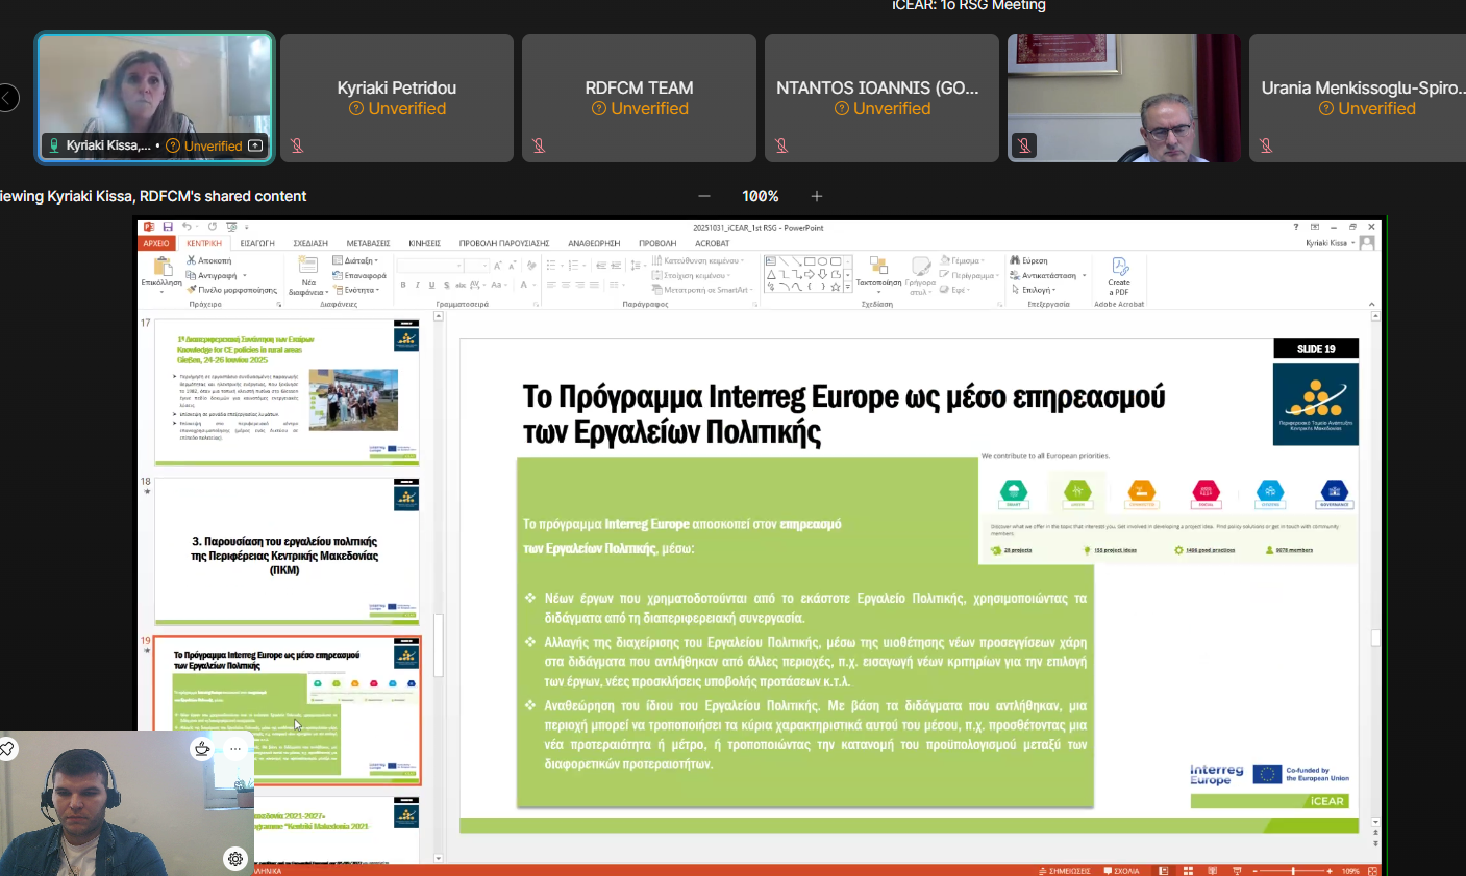The image size is (1466, 876).
Task: Expand the Layout (Διάταξη) dropdown
Action: pyautogui.click(x=360, y=261)
